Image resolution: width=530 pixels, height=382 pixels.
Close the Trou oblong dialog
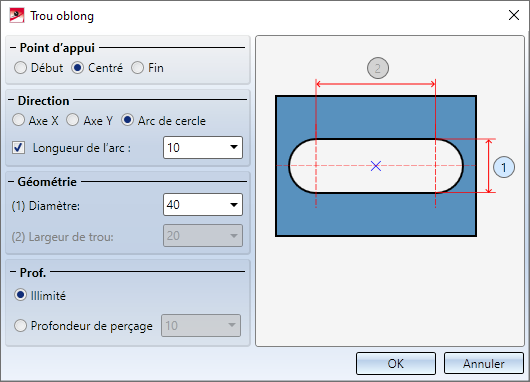click(x=514, y=15)
